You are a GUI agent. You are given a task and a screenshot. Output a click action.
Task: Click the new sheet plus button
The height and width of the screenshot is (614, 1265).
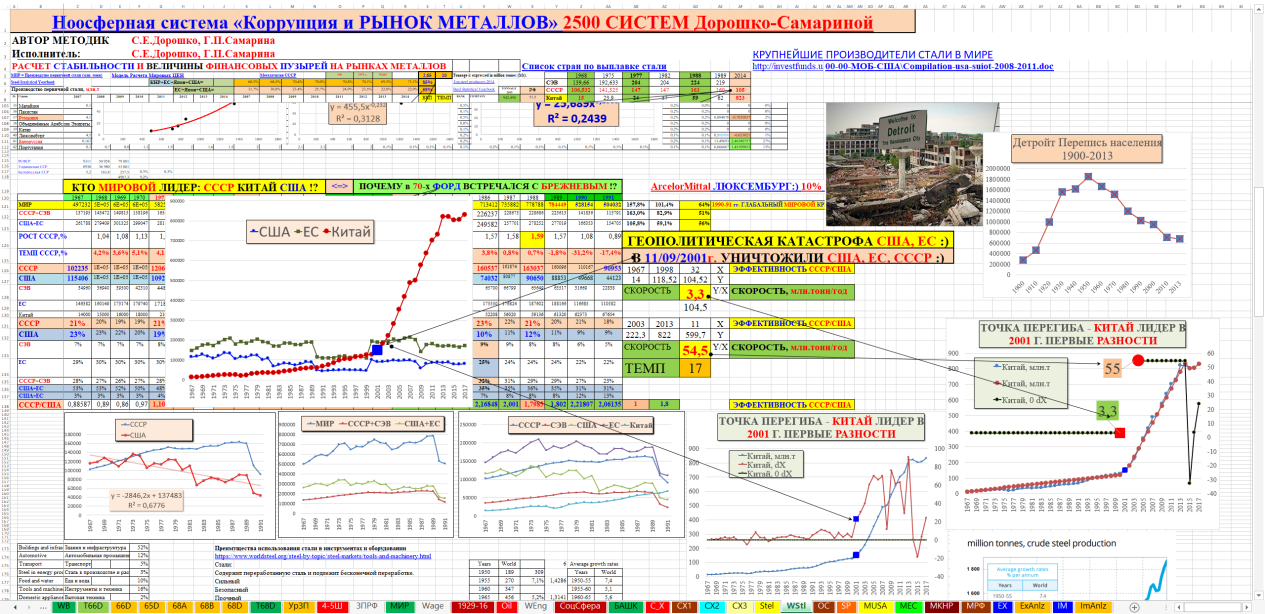click(1133, 607)
